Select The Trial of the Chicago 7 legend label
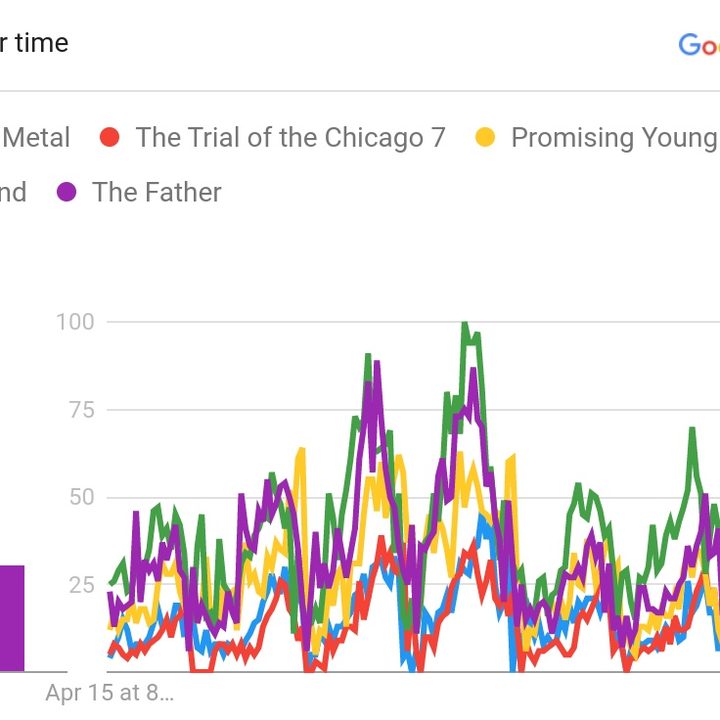720x720 pixels. [x=290, y=138]
